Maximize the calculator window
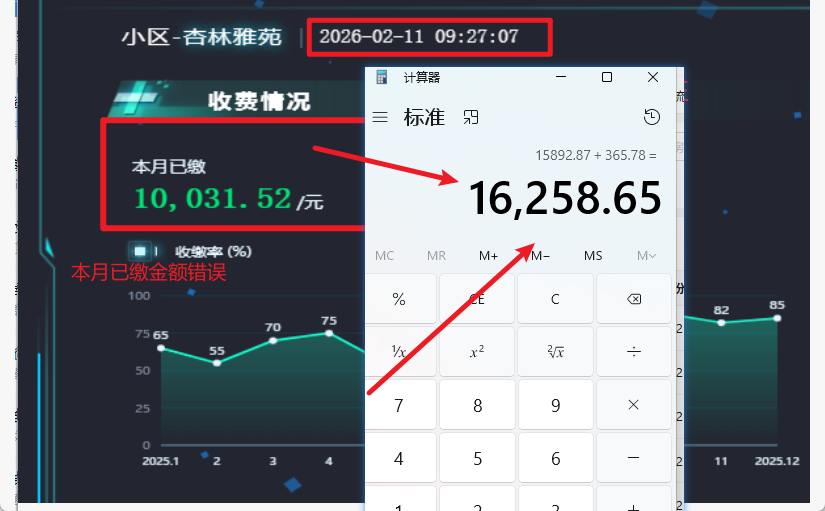The width and height of the screenshot is (825, 511). click(x=607, y=77)
